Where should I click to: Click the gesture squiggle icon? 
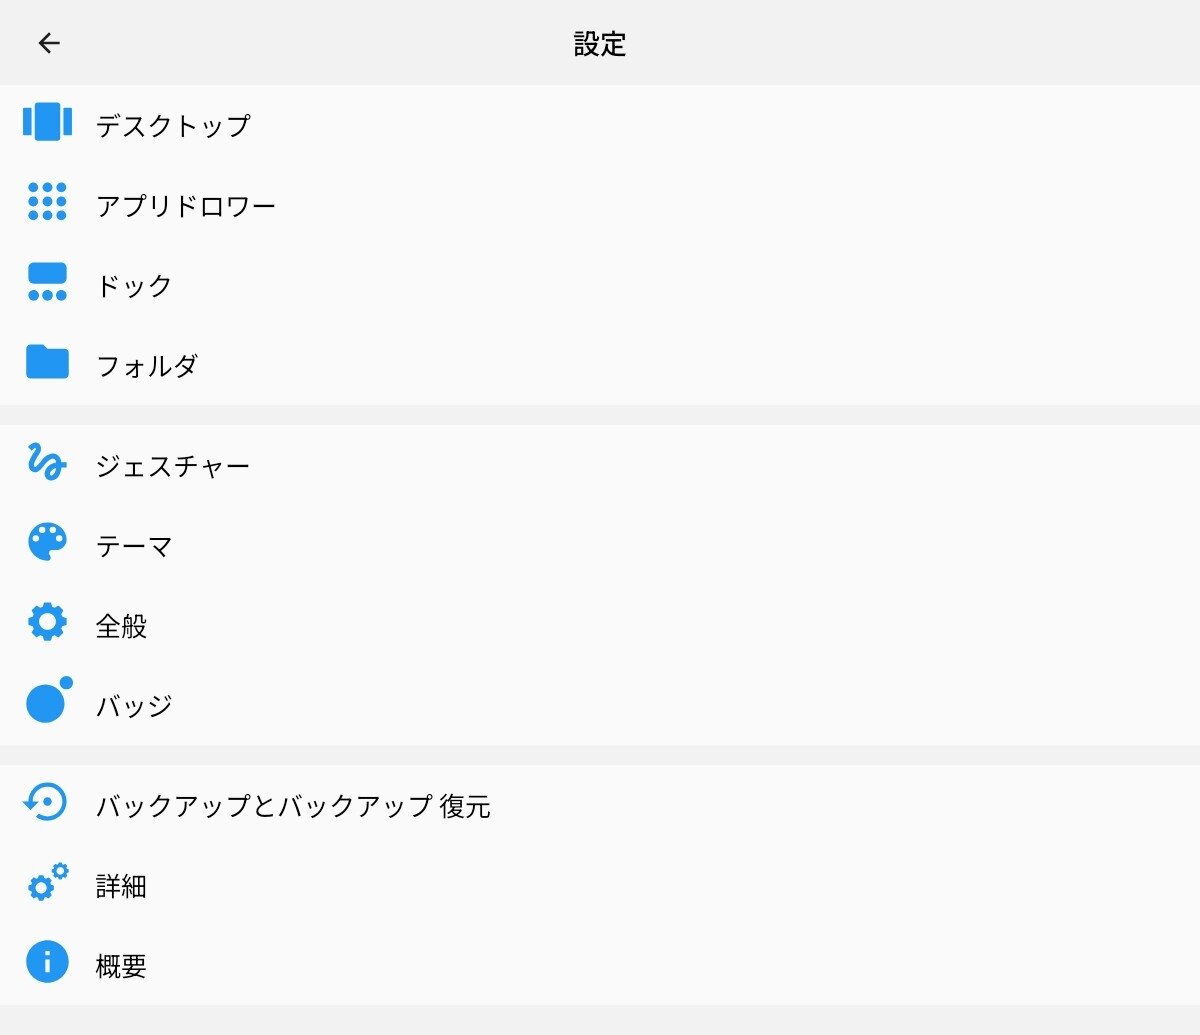[x=47, y=462]
